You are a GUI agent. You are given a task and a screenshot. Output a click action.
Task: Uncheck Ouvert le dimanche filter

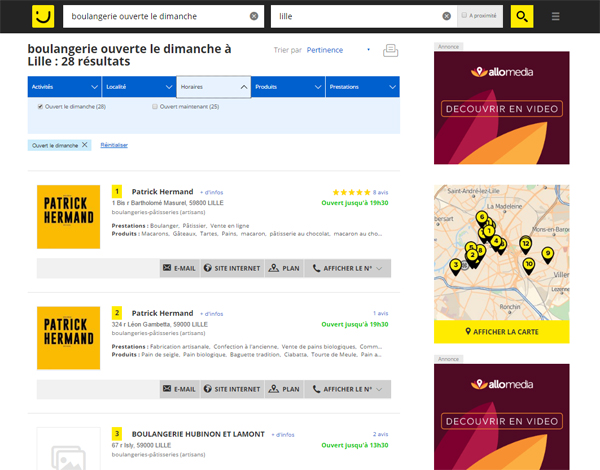pos(40,106)
